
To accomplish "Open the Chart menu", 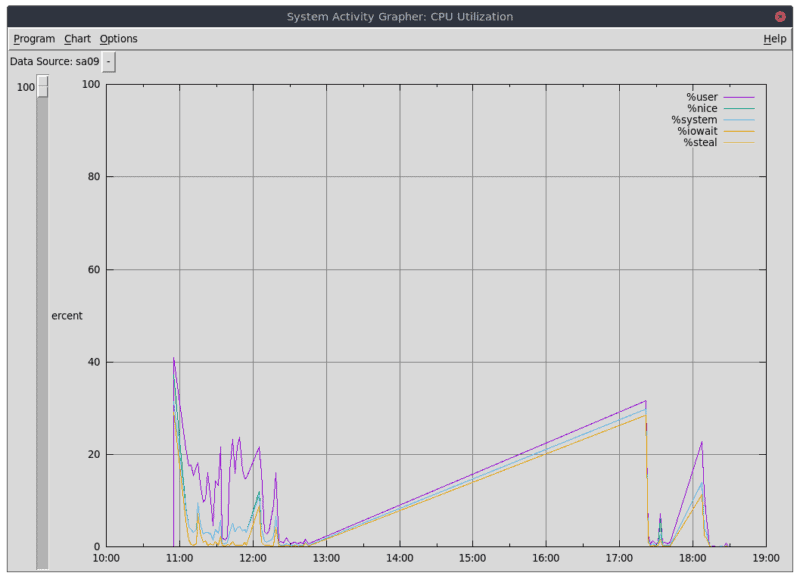I will tap(77, 39).
